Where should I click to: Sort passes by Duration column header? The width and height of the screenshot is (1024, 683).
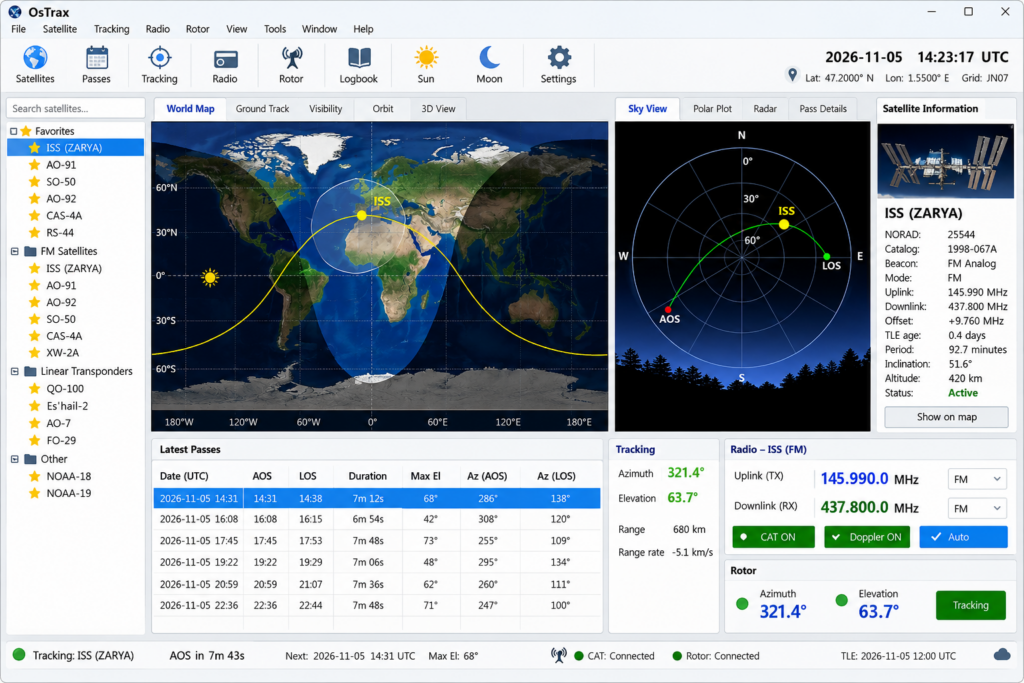367,476
